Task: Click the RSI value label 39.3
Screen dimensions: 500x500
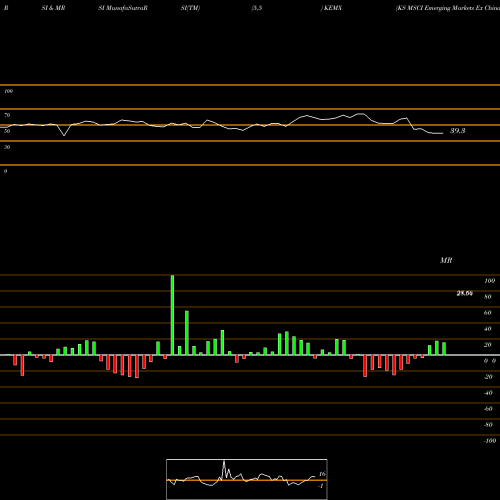Action: click(457, 131)
